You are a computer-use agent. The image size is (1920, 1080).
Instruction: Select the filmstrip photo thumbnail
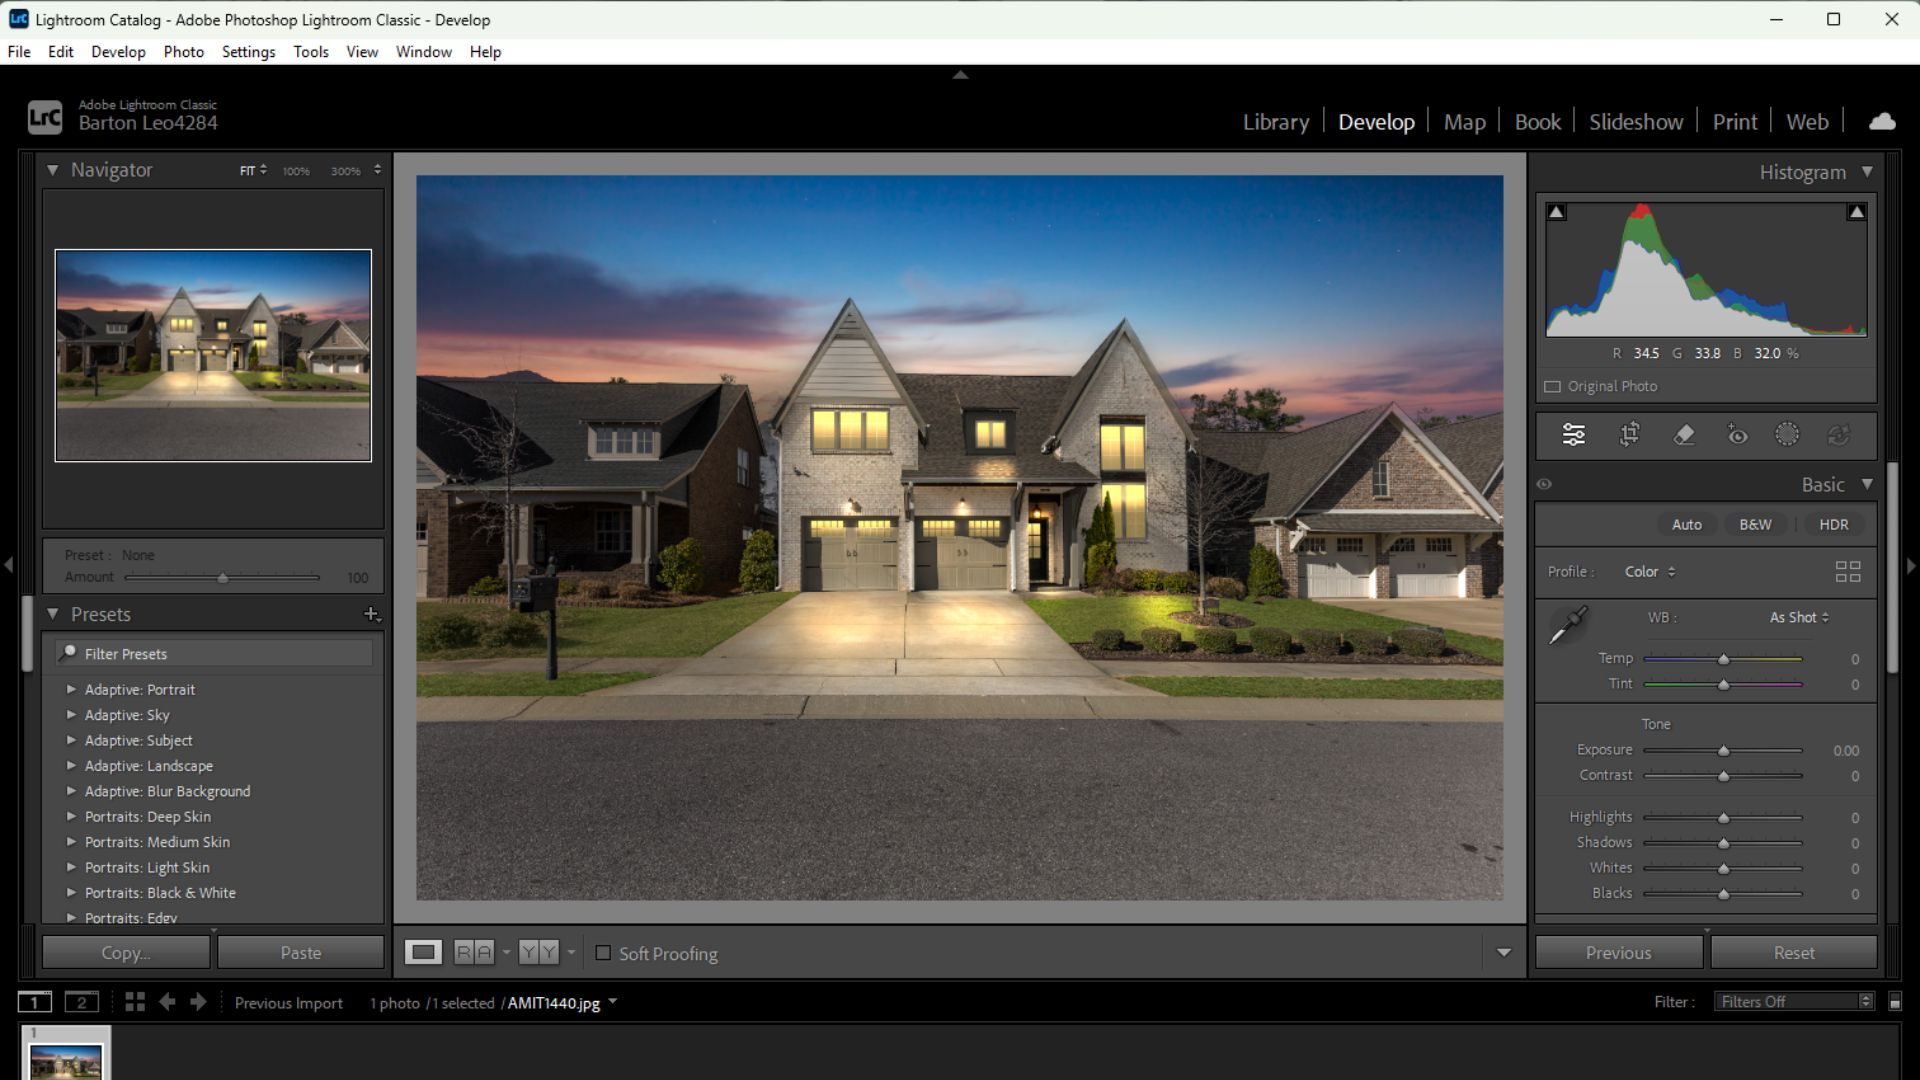(66, 1060)
